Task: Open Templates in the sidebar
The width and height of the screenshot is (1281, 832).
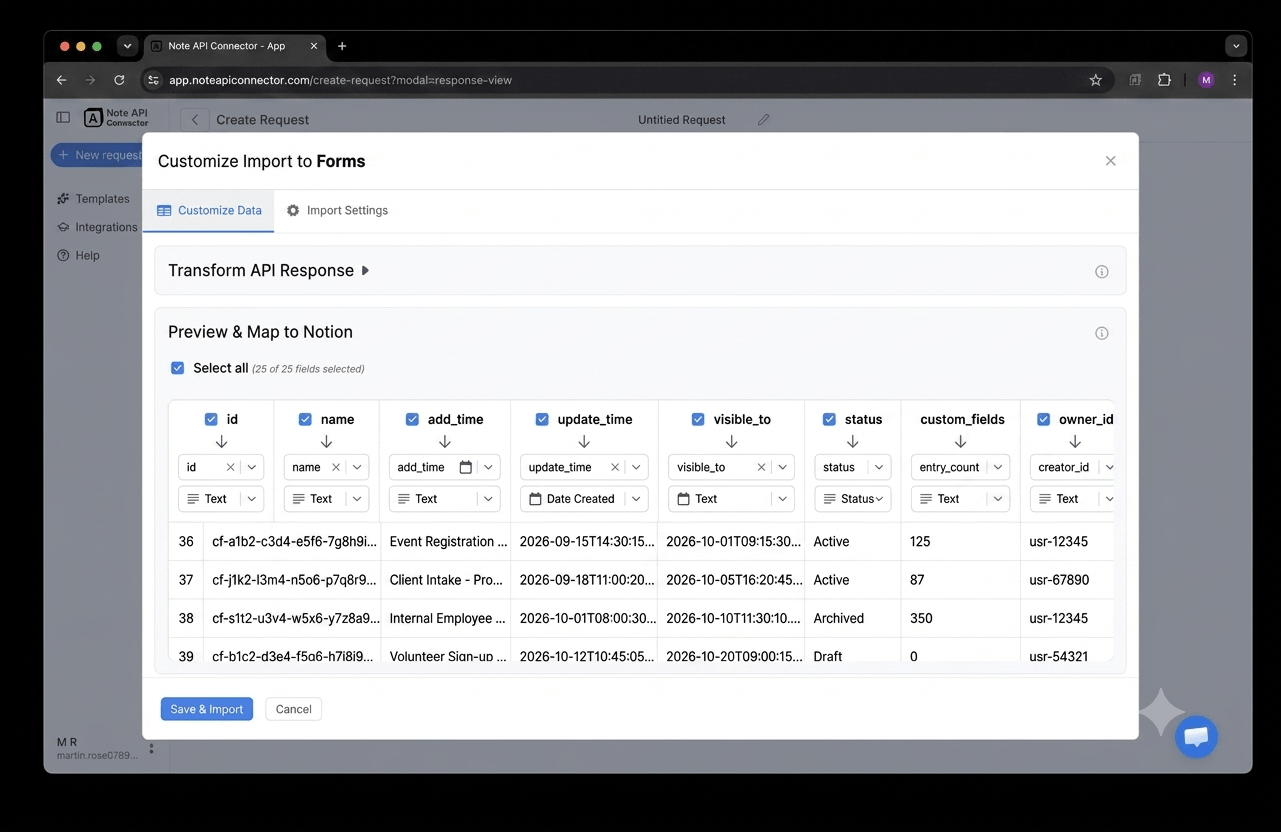Action: click(x=94, y=199)
